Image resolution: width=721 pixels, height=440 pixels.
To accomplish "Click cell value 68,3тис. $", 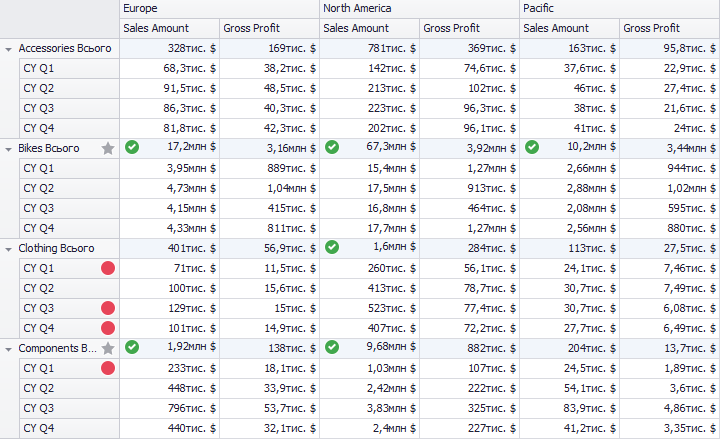I will (189, 69).
